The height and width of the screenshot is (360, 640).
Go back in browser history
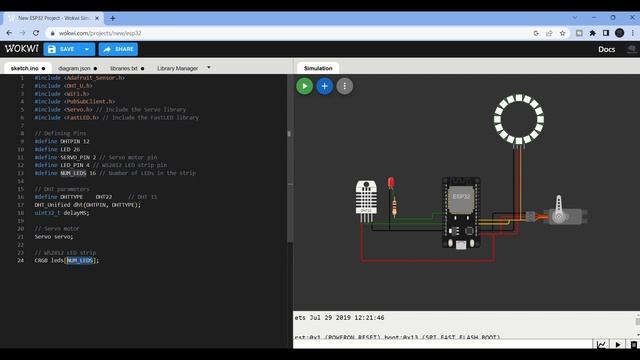pyautogui.click(x=9, y=33)
